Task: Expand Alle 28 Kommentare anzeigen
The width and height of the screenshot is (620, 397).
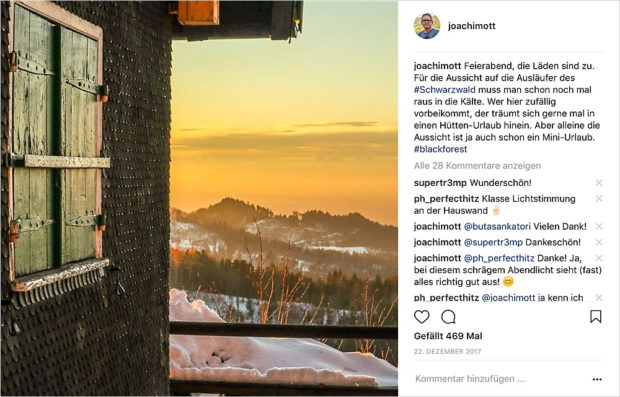Action: point(477,166)
